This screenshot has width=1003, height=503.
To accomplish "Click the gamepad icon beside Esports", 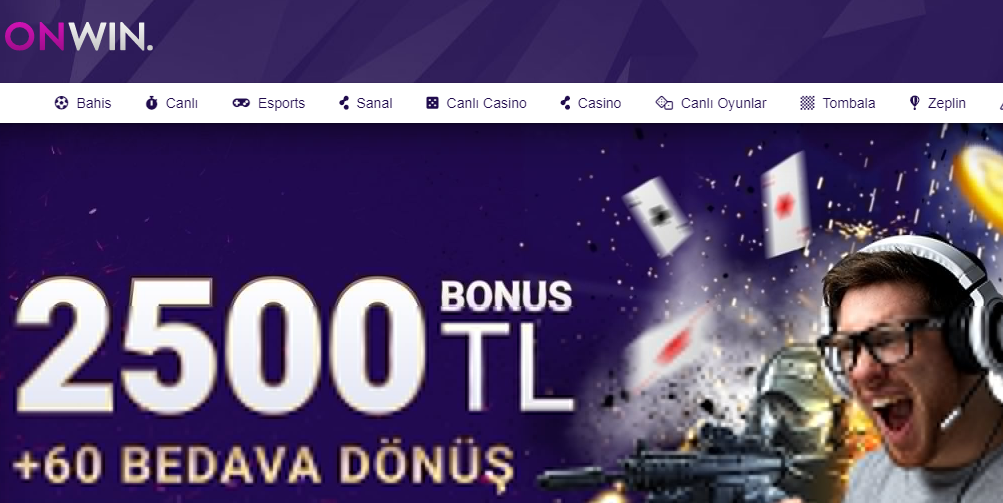I will tap(241, 103).
